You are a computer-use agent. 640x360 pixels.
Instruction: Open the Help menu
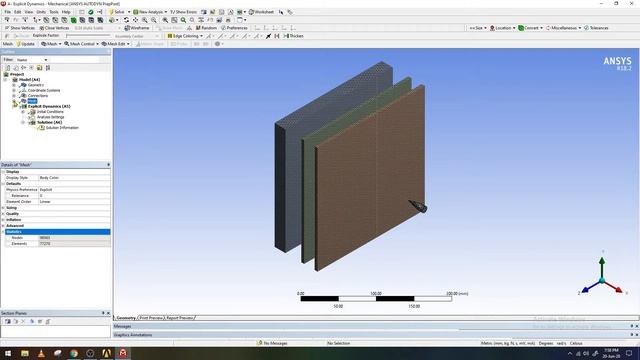(66, 12)
